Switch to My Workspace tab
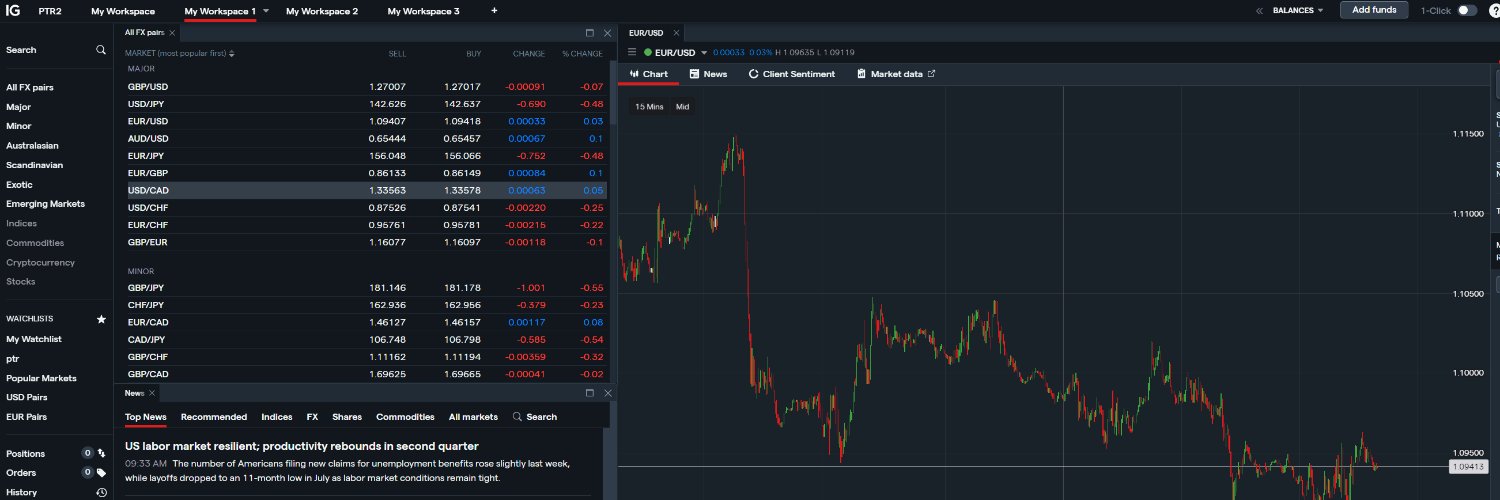Viewport: 1500px width, 500px height. (123, 11)
